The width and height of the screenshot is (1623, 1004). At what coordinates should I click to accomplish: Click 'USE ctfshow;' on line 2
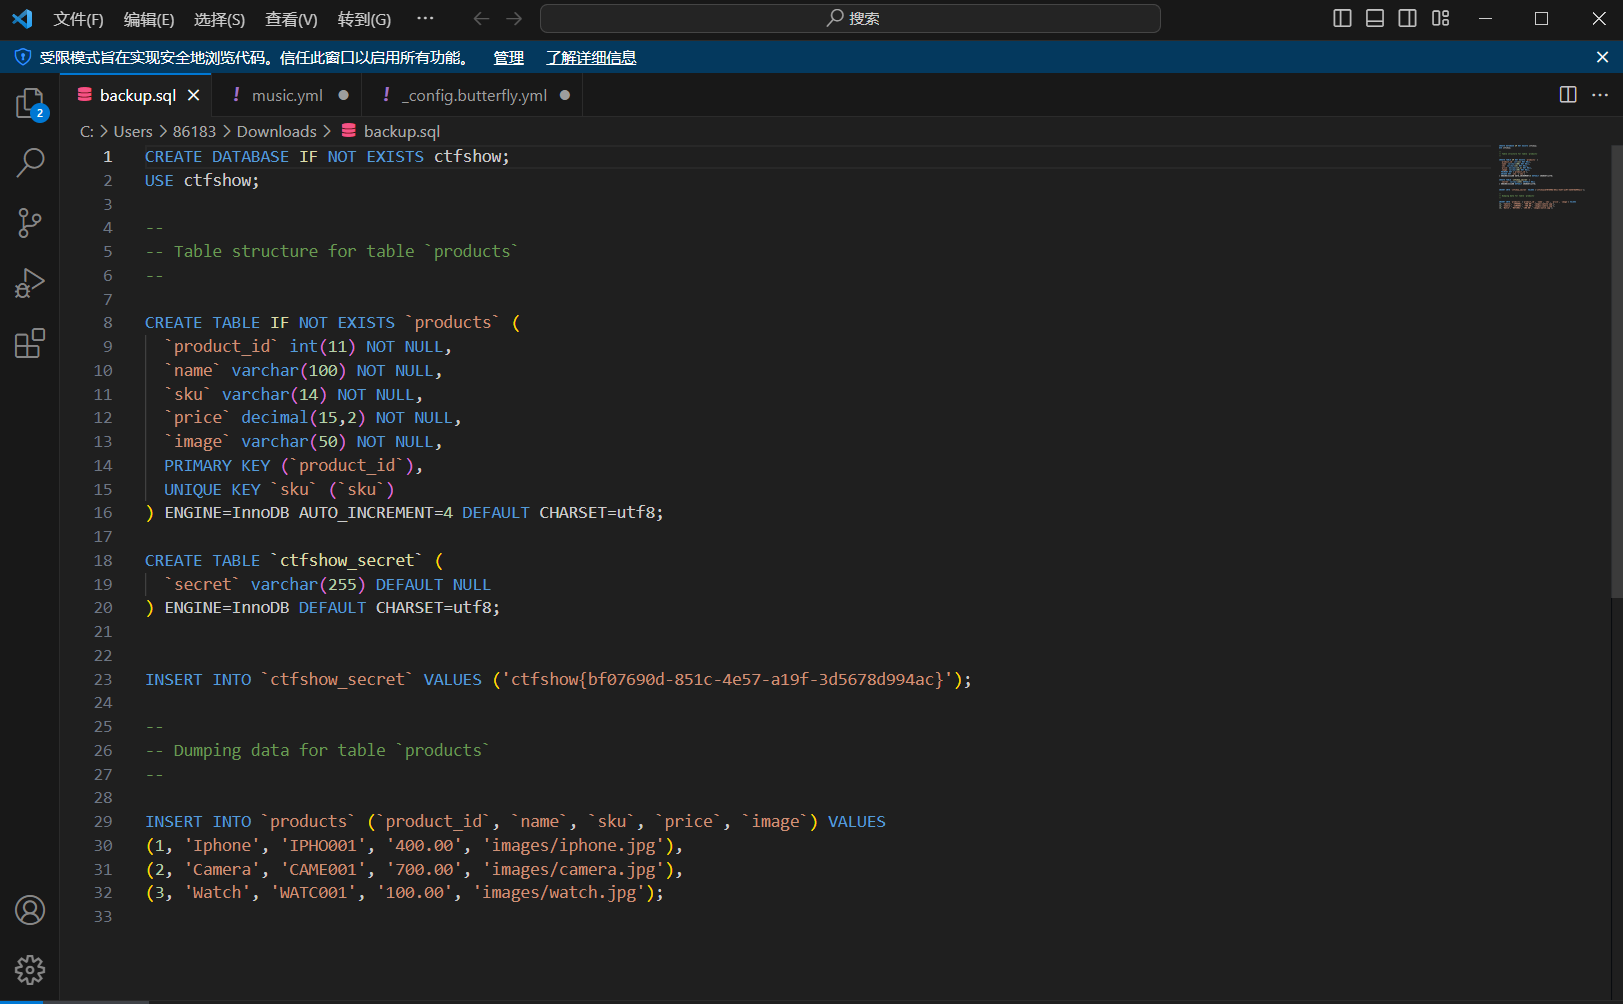coord(201,181)
